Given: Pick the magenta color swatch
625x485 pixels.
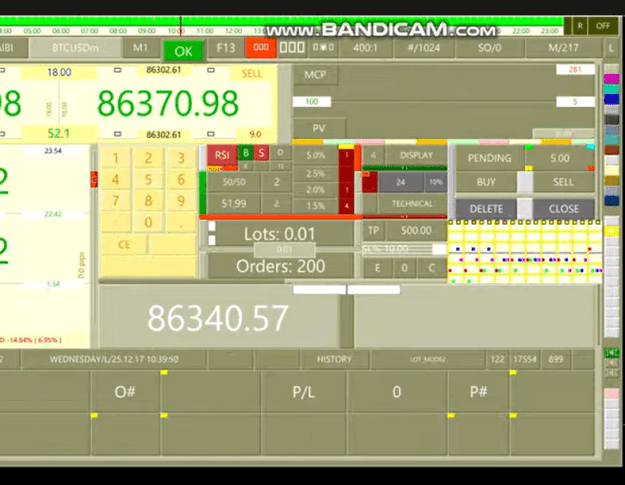Looking at the screenshot, I should (611, 79).
